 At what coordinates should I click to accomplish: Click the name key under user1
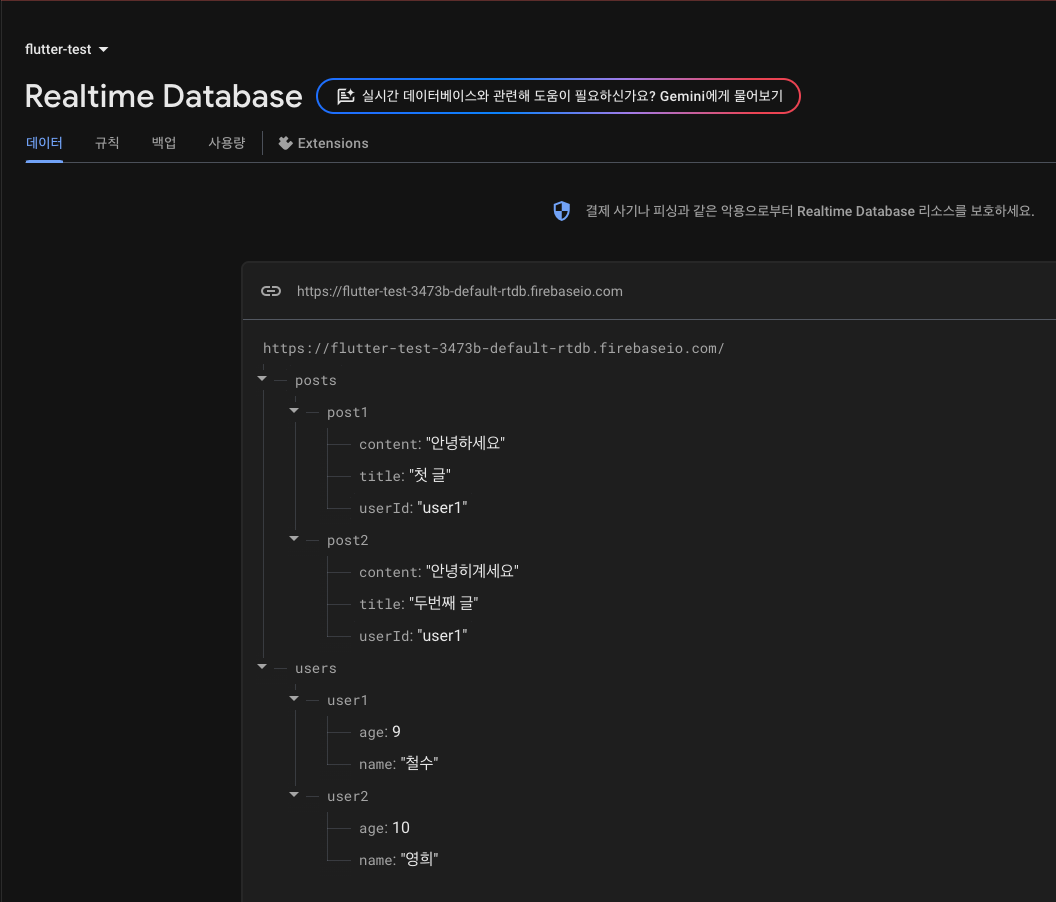coord(376,765)
